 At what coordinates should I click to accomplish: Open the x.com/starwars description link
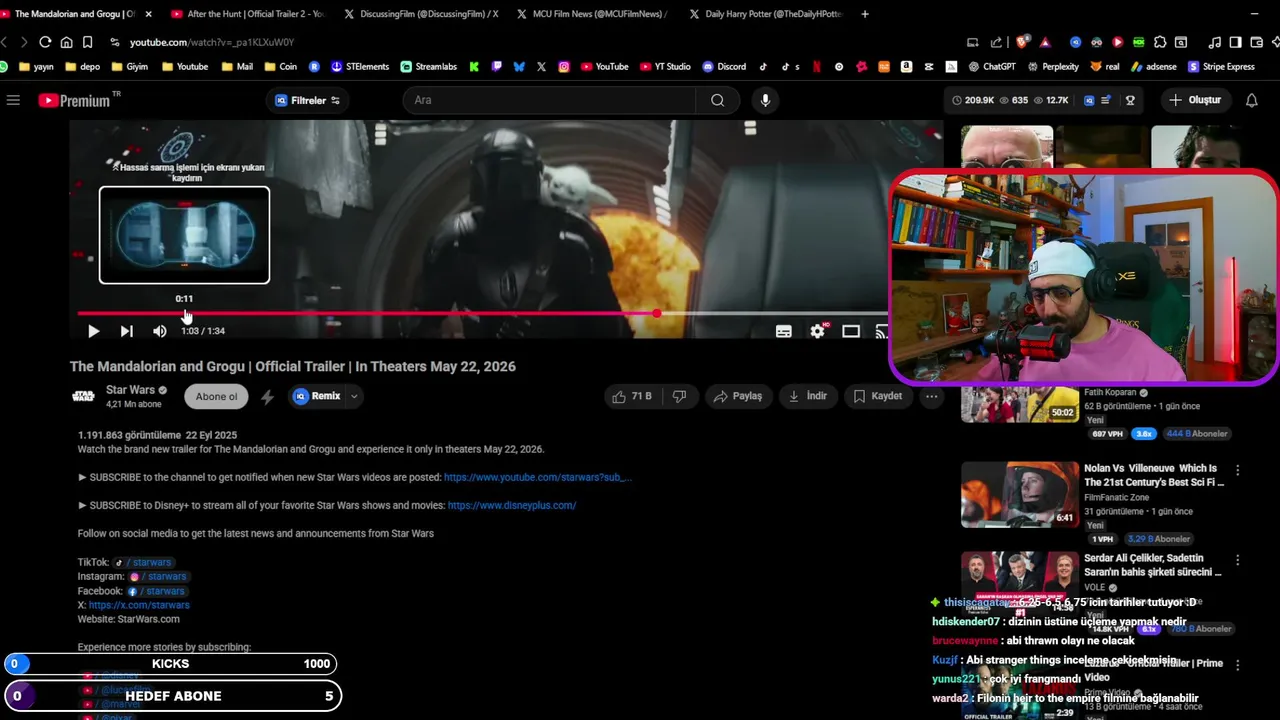[x=139, y=605]
